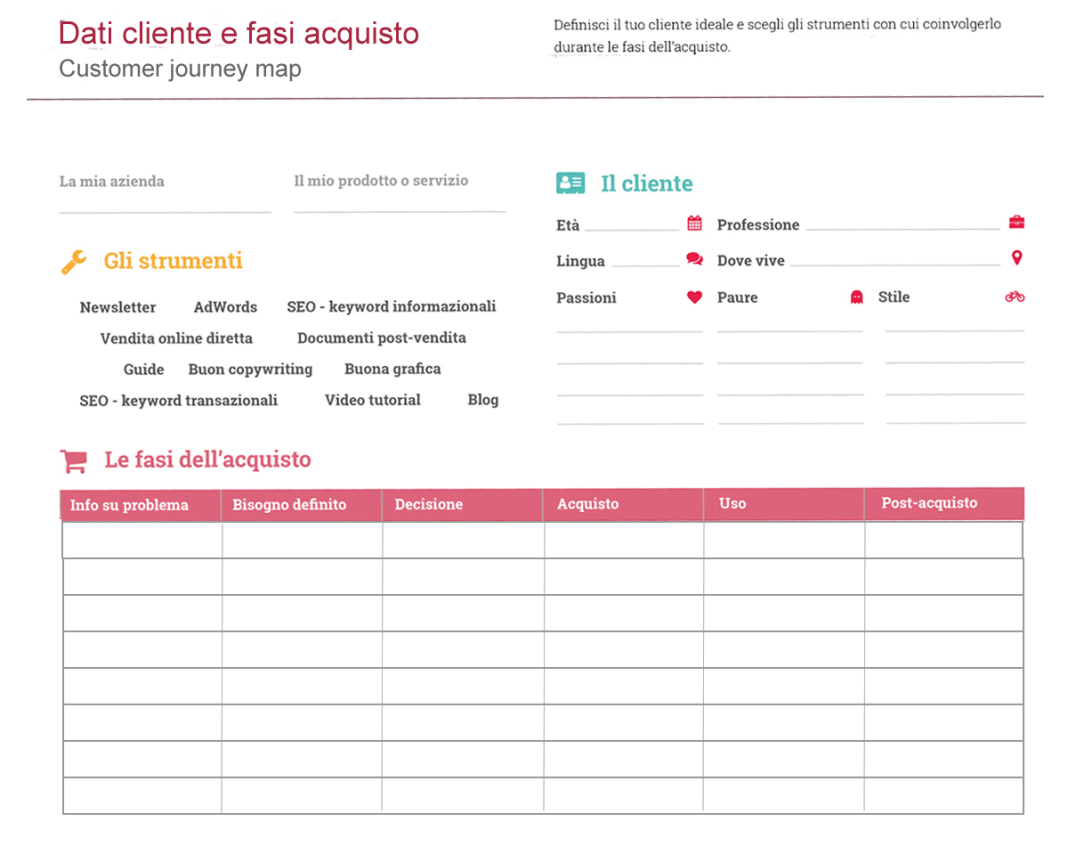
Task: Select 'SEO - keyword transazionali' tool label
Action: pos(178,401)
